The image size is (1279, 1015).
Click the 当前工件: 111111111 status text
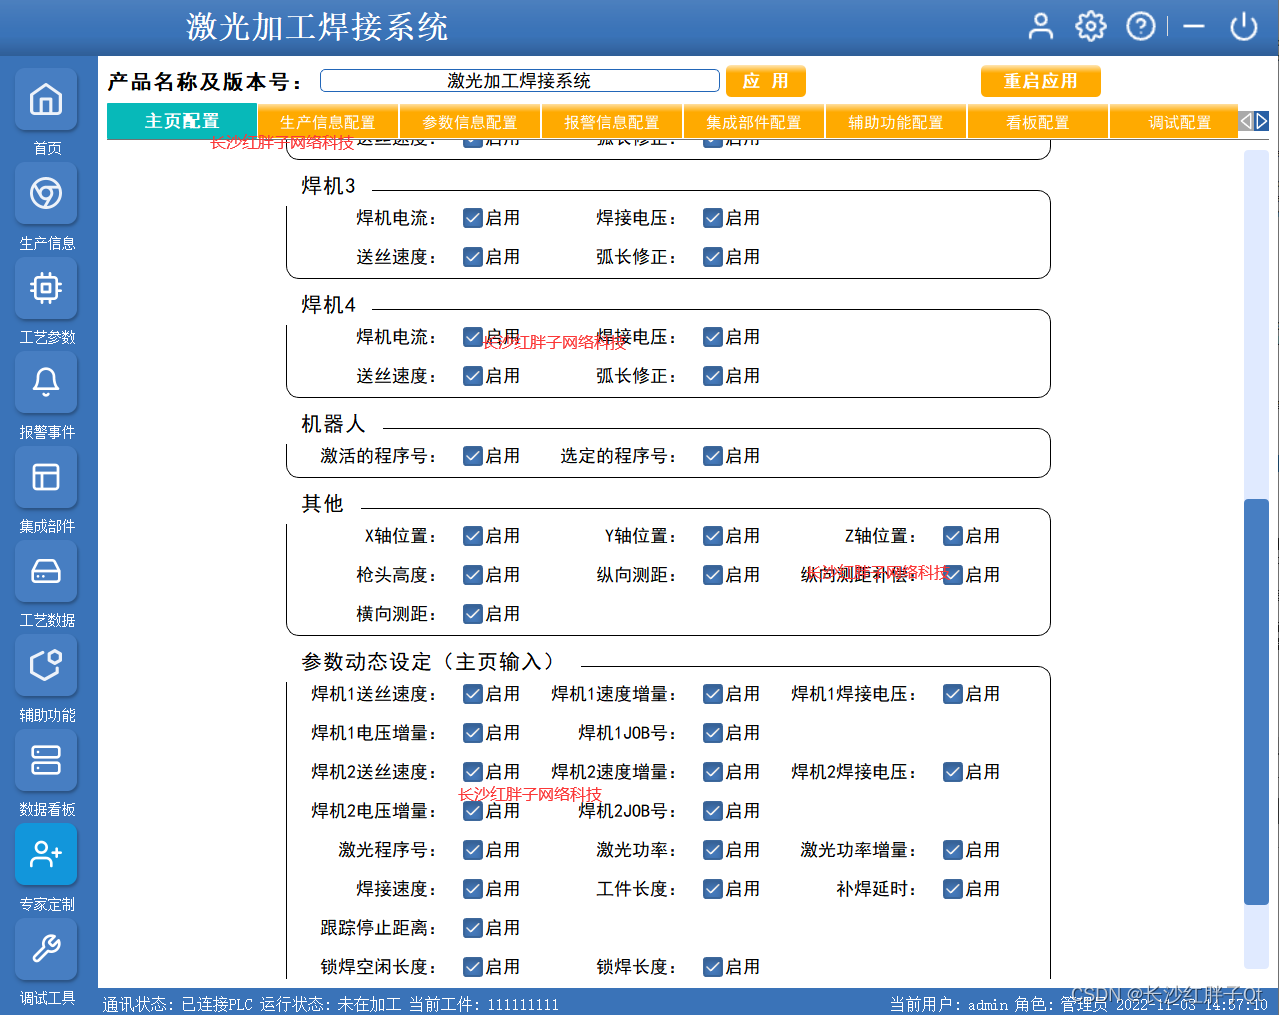pos(484,1004)
